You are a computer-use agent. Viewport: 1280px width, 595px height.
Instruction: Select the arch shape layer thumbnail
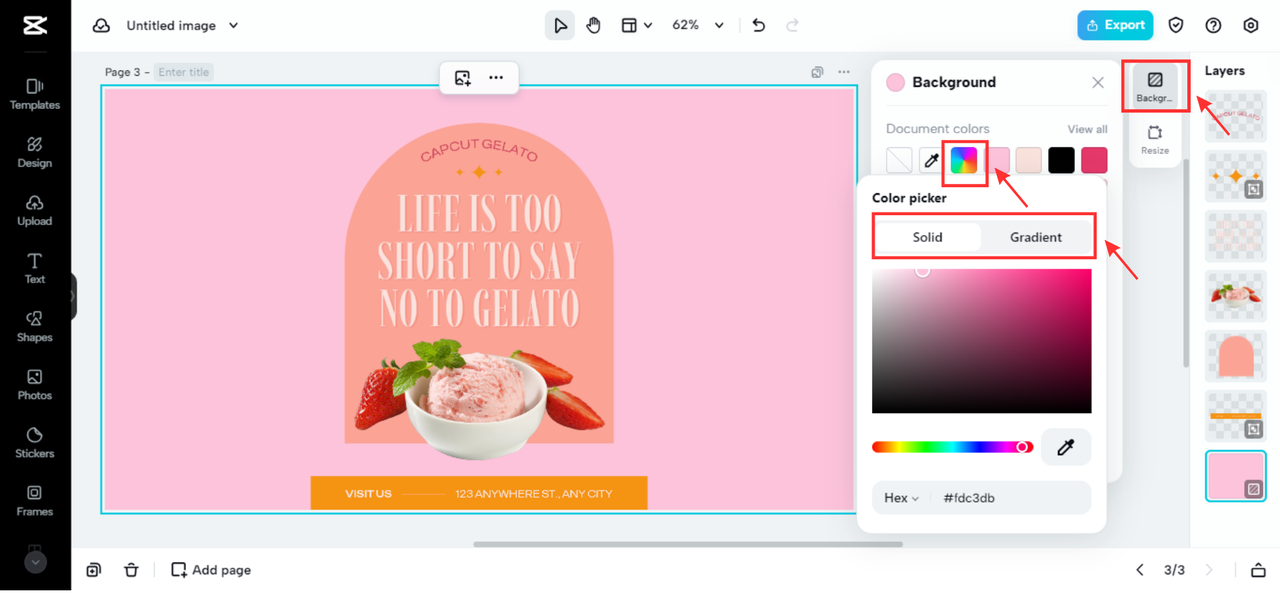(x=1236, y=355)
